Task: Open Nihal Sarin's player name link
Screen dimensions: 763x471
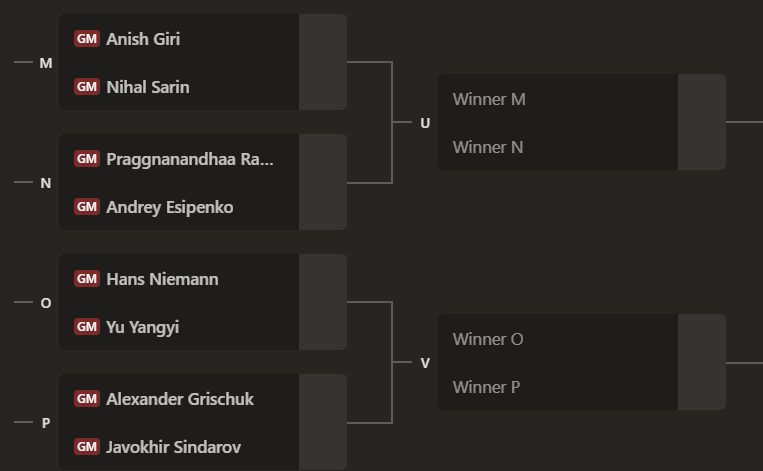Action: [147, 87]
